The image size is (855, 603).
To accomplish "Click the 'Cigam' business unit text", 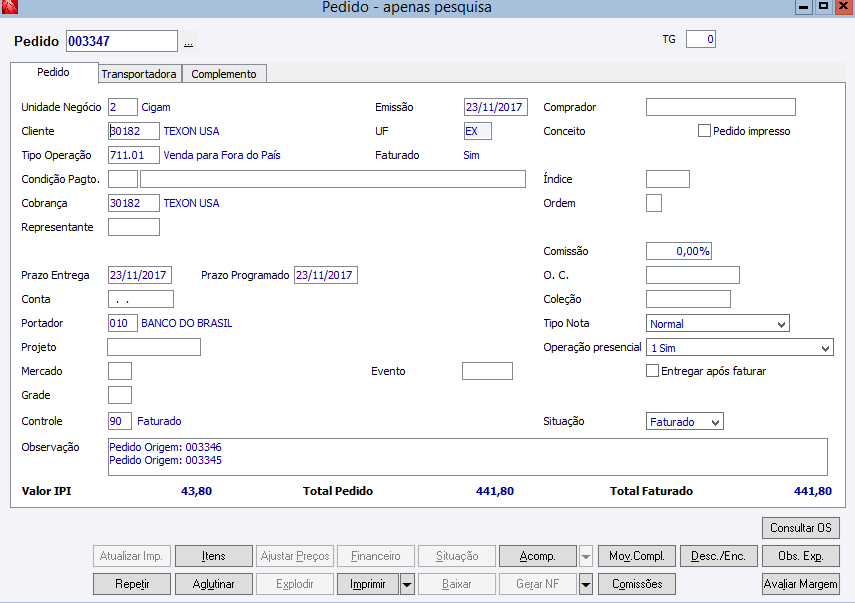I will tap(156, 107).
